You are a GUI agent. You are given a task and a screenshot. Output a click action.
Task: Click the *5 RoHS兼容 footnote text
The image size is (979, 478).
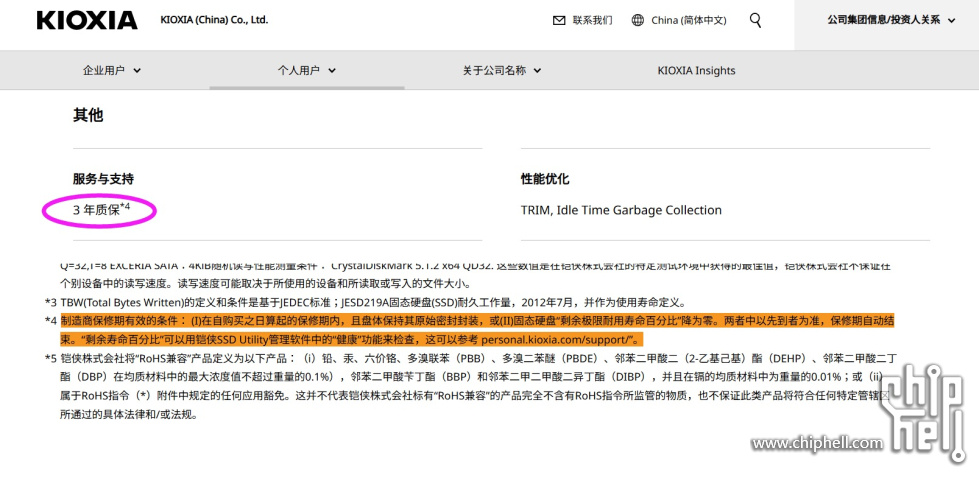click(471, 386)
